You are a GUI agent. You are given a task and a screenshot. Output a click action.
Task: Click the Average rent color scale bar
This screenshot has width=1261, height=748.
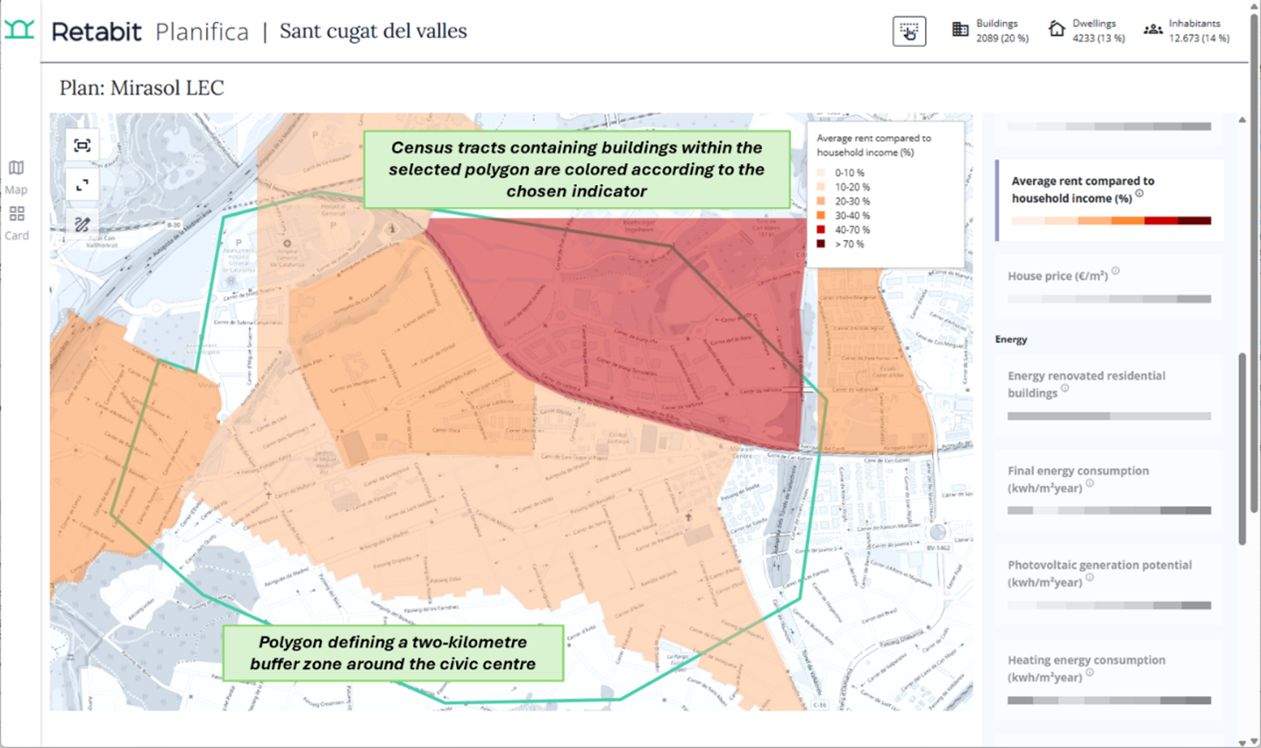point(1110,221)
